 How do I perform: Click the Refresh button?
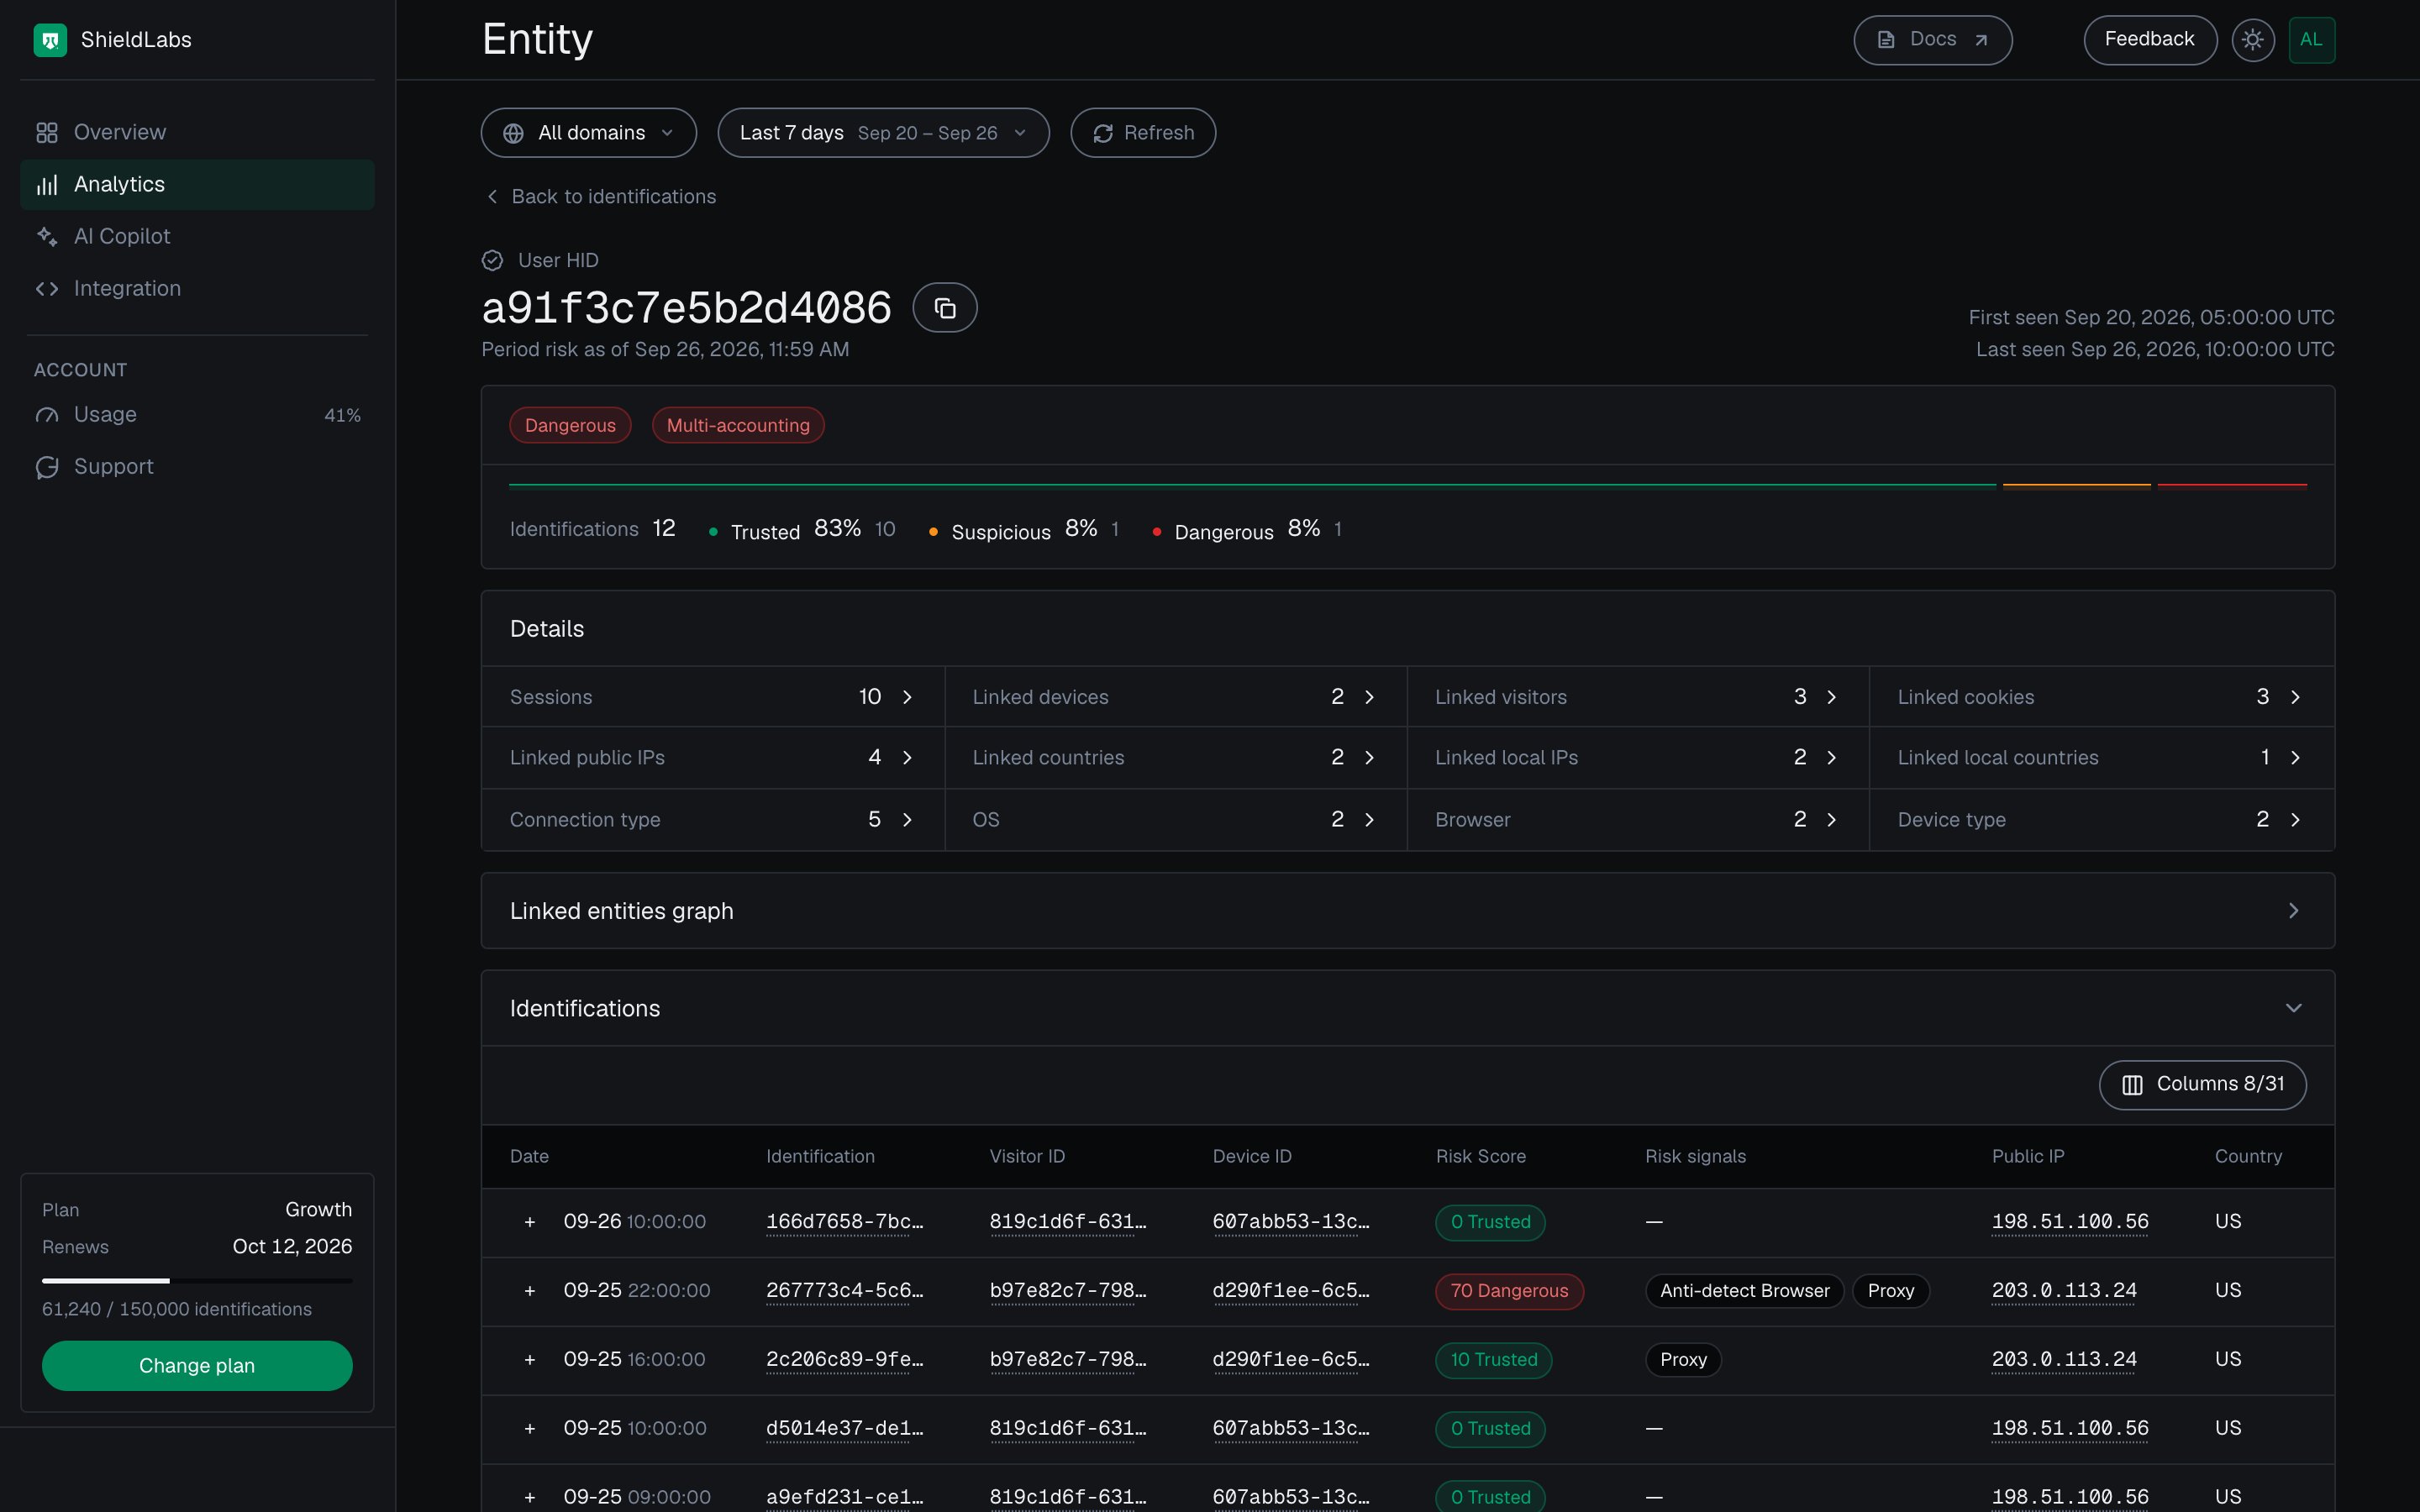click(x=1143, y=133)
